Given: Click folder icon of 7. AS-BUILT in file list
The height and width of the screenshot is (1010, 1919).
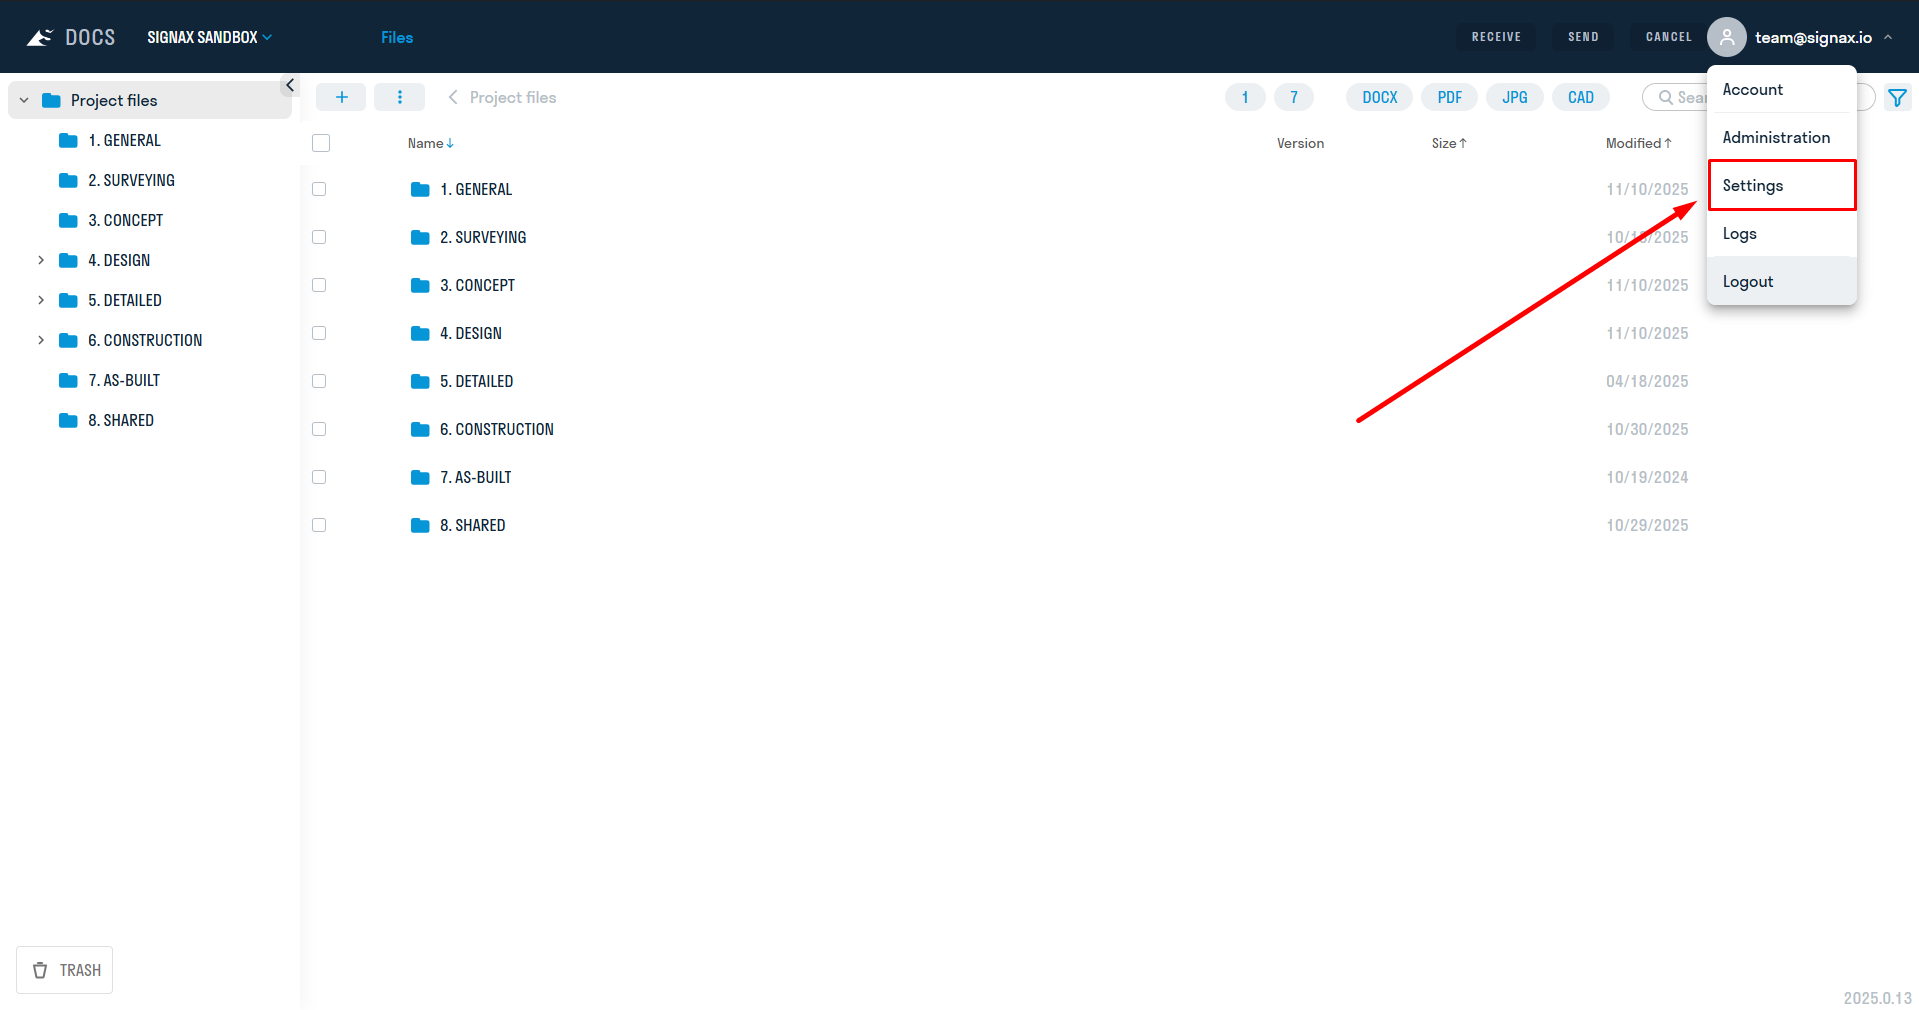Looking at the screenshot, I should pos(420,477).
